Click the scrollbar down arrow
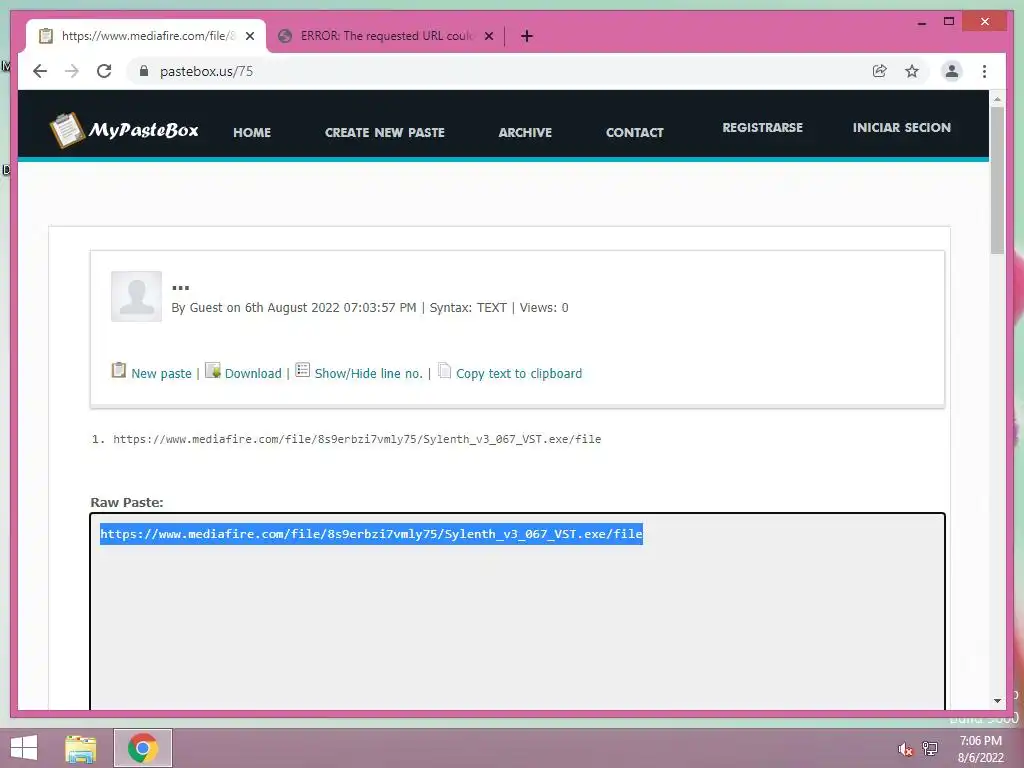 click(997, 701)
